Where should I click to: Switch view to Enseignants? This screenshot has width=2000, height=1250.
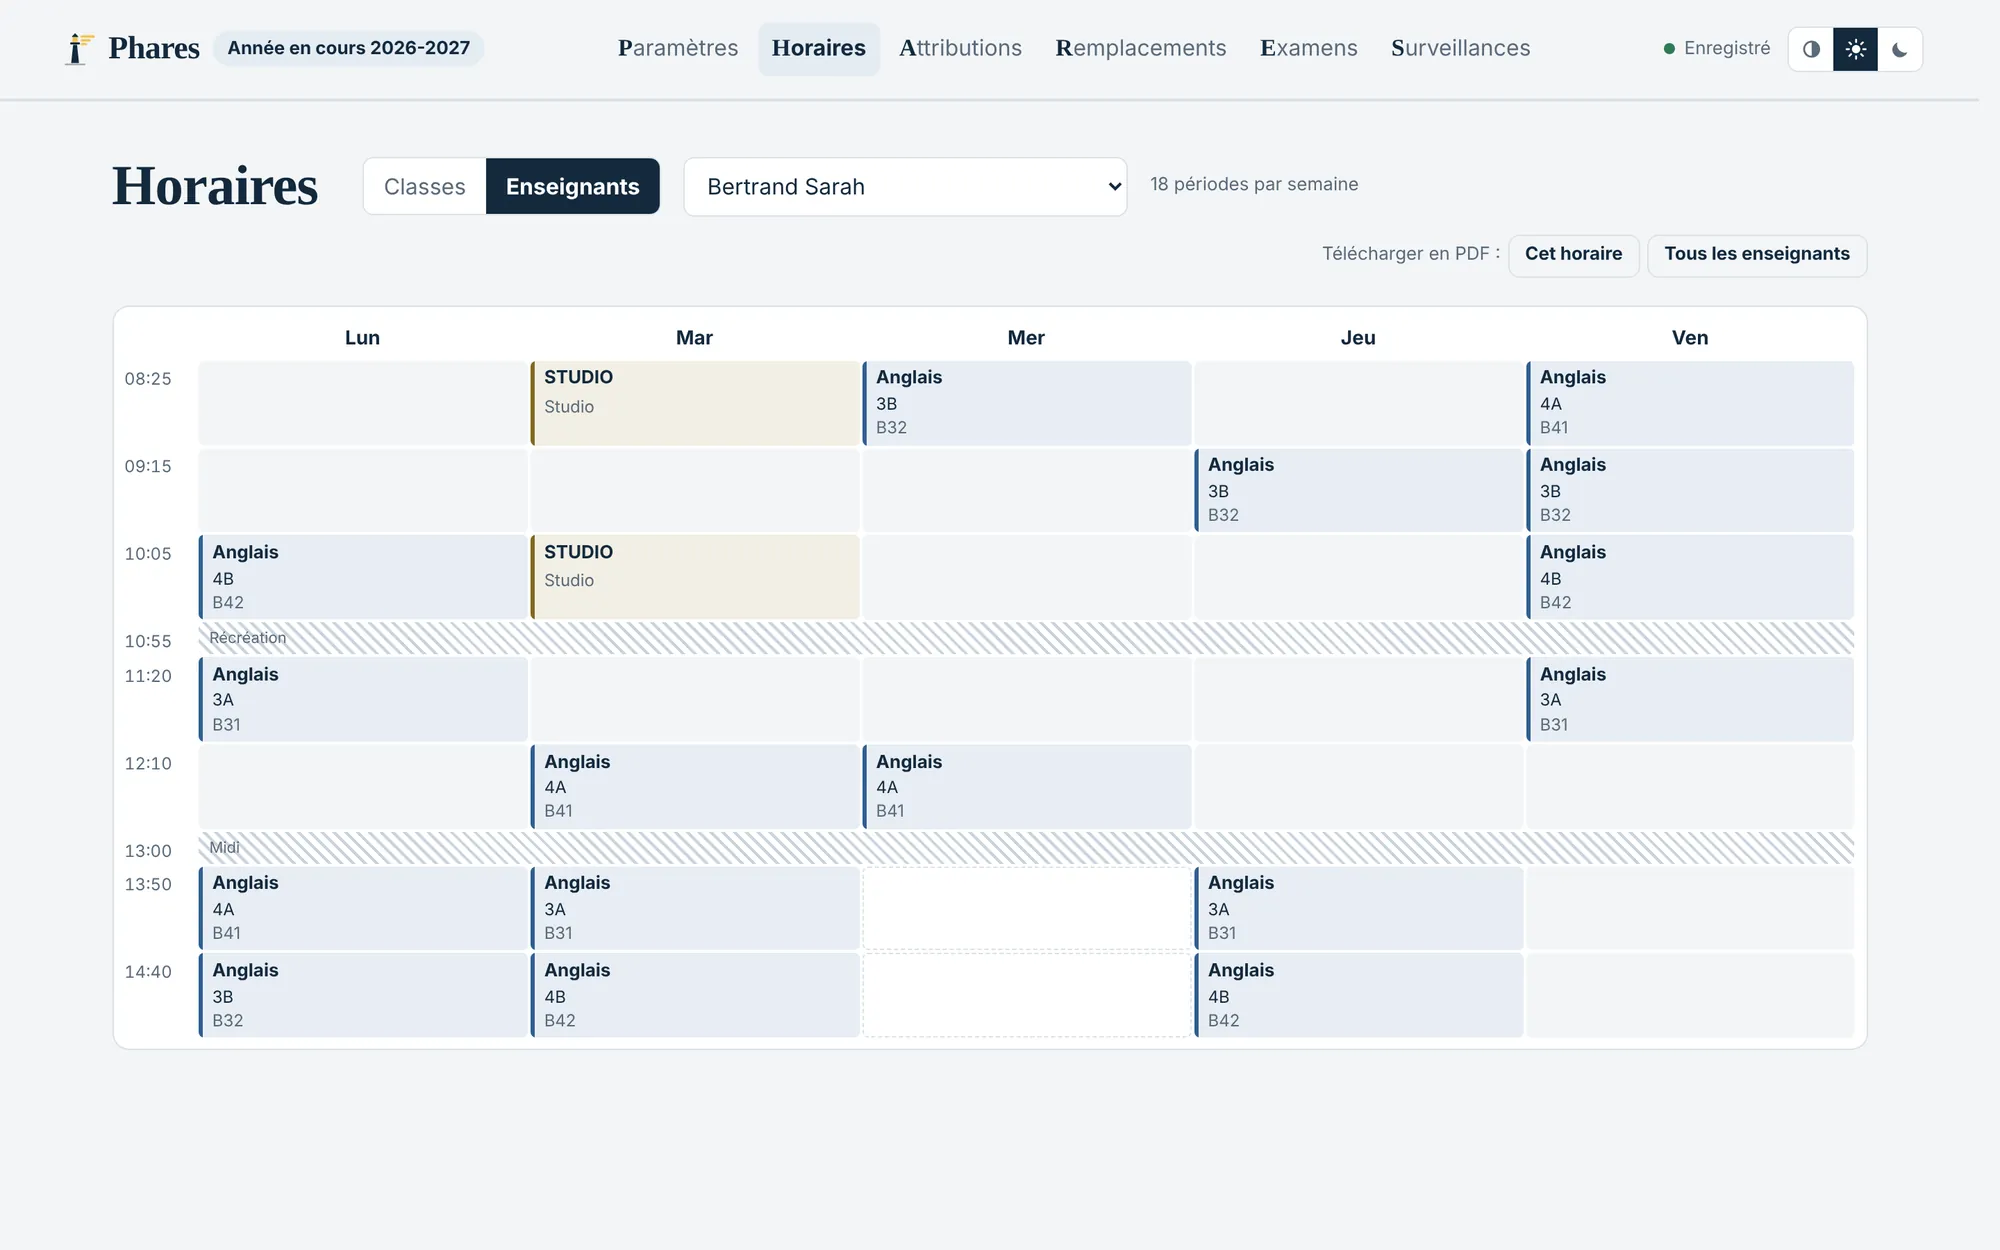573,186
